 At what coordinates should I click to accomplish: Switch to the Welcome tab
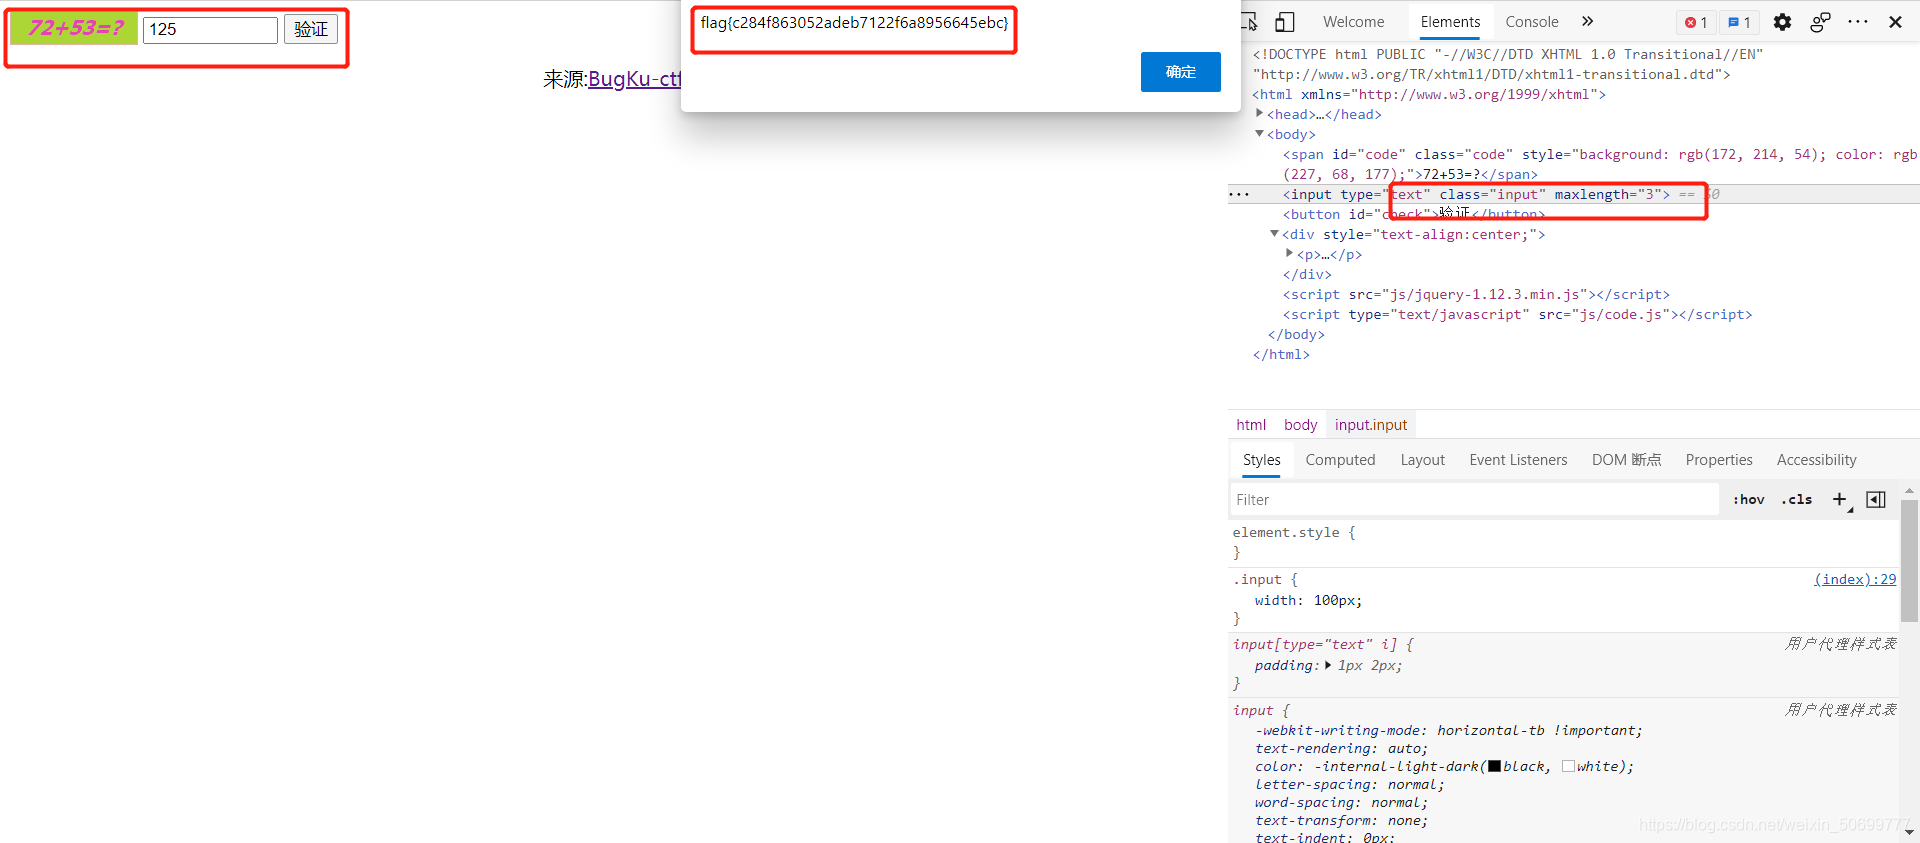click(1354, 22)
